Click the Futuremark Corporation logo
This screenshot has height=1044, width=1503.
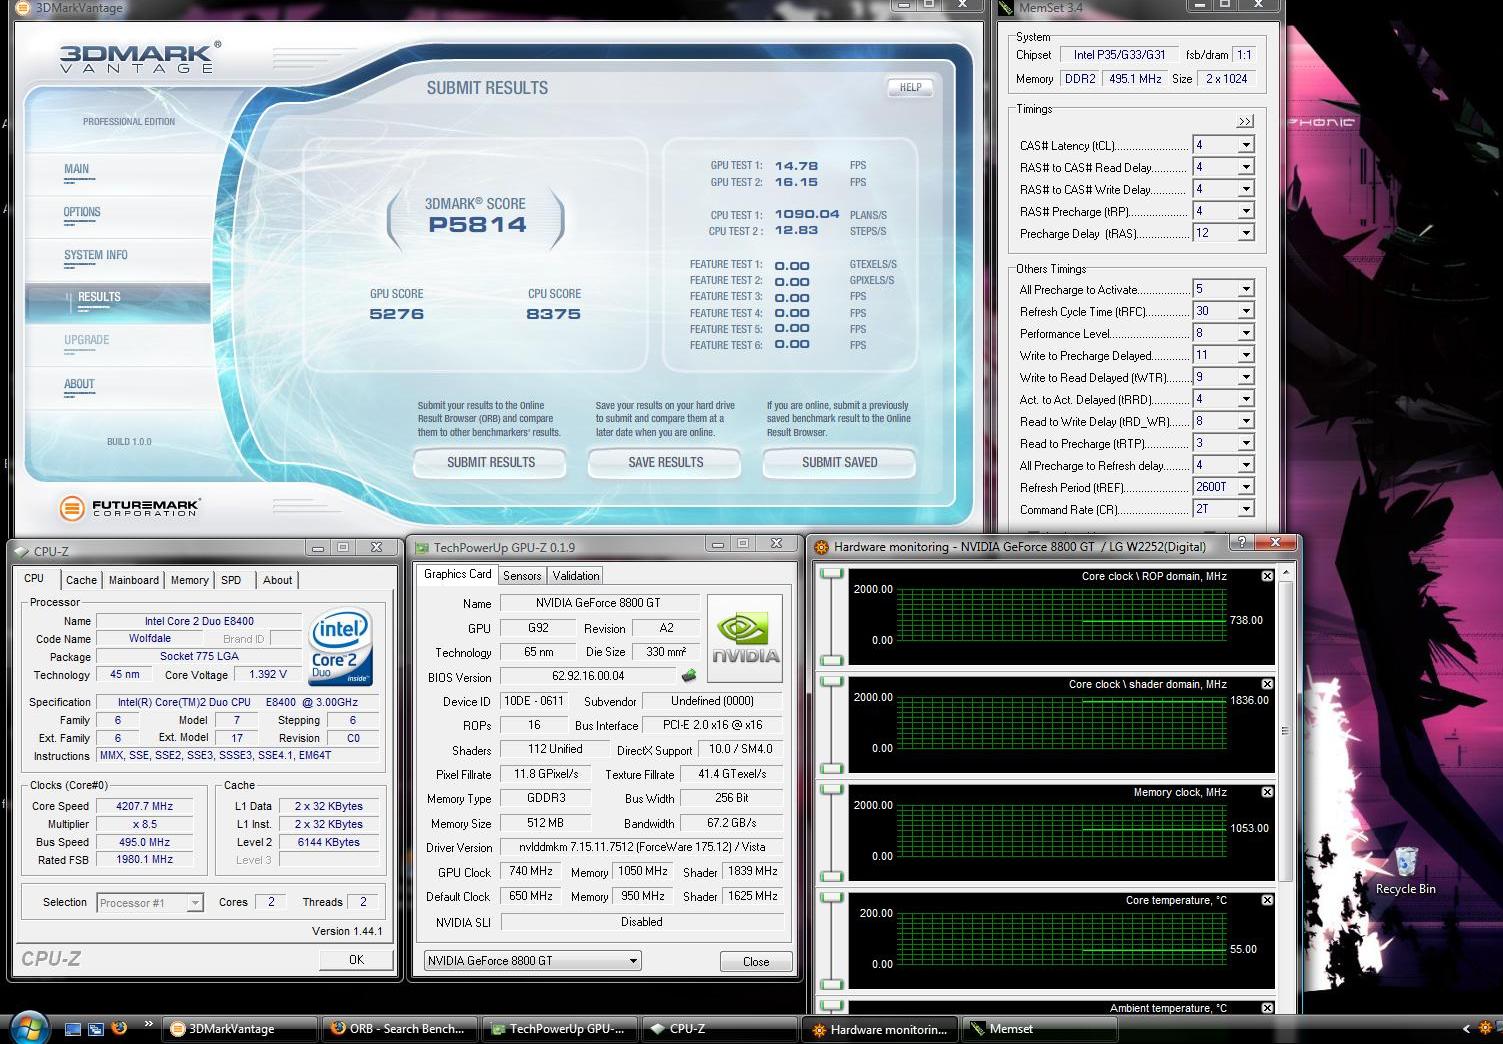[x=130, y=508]
